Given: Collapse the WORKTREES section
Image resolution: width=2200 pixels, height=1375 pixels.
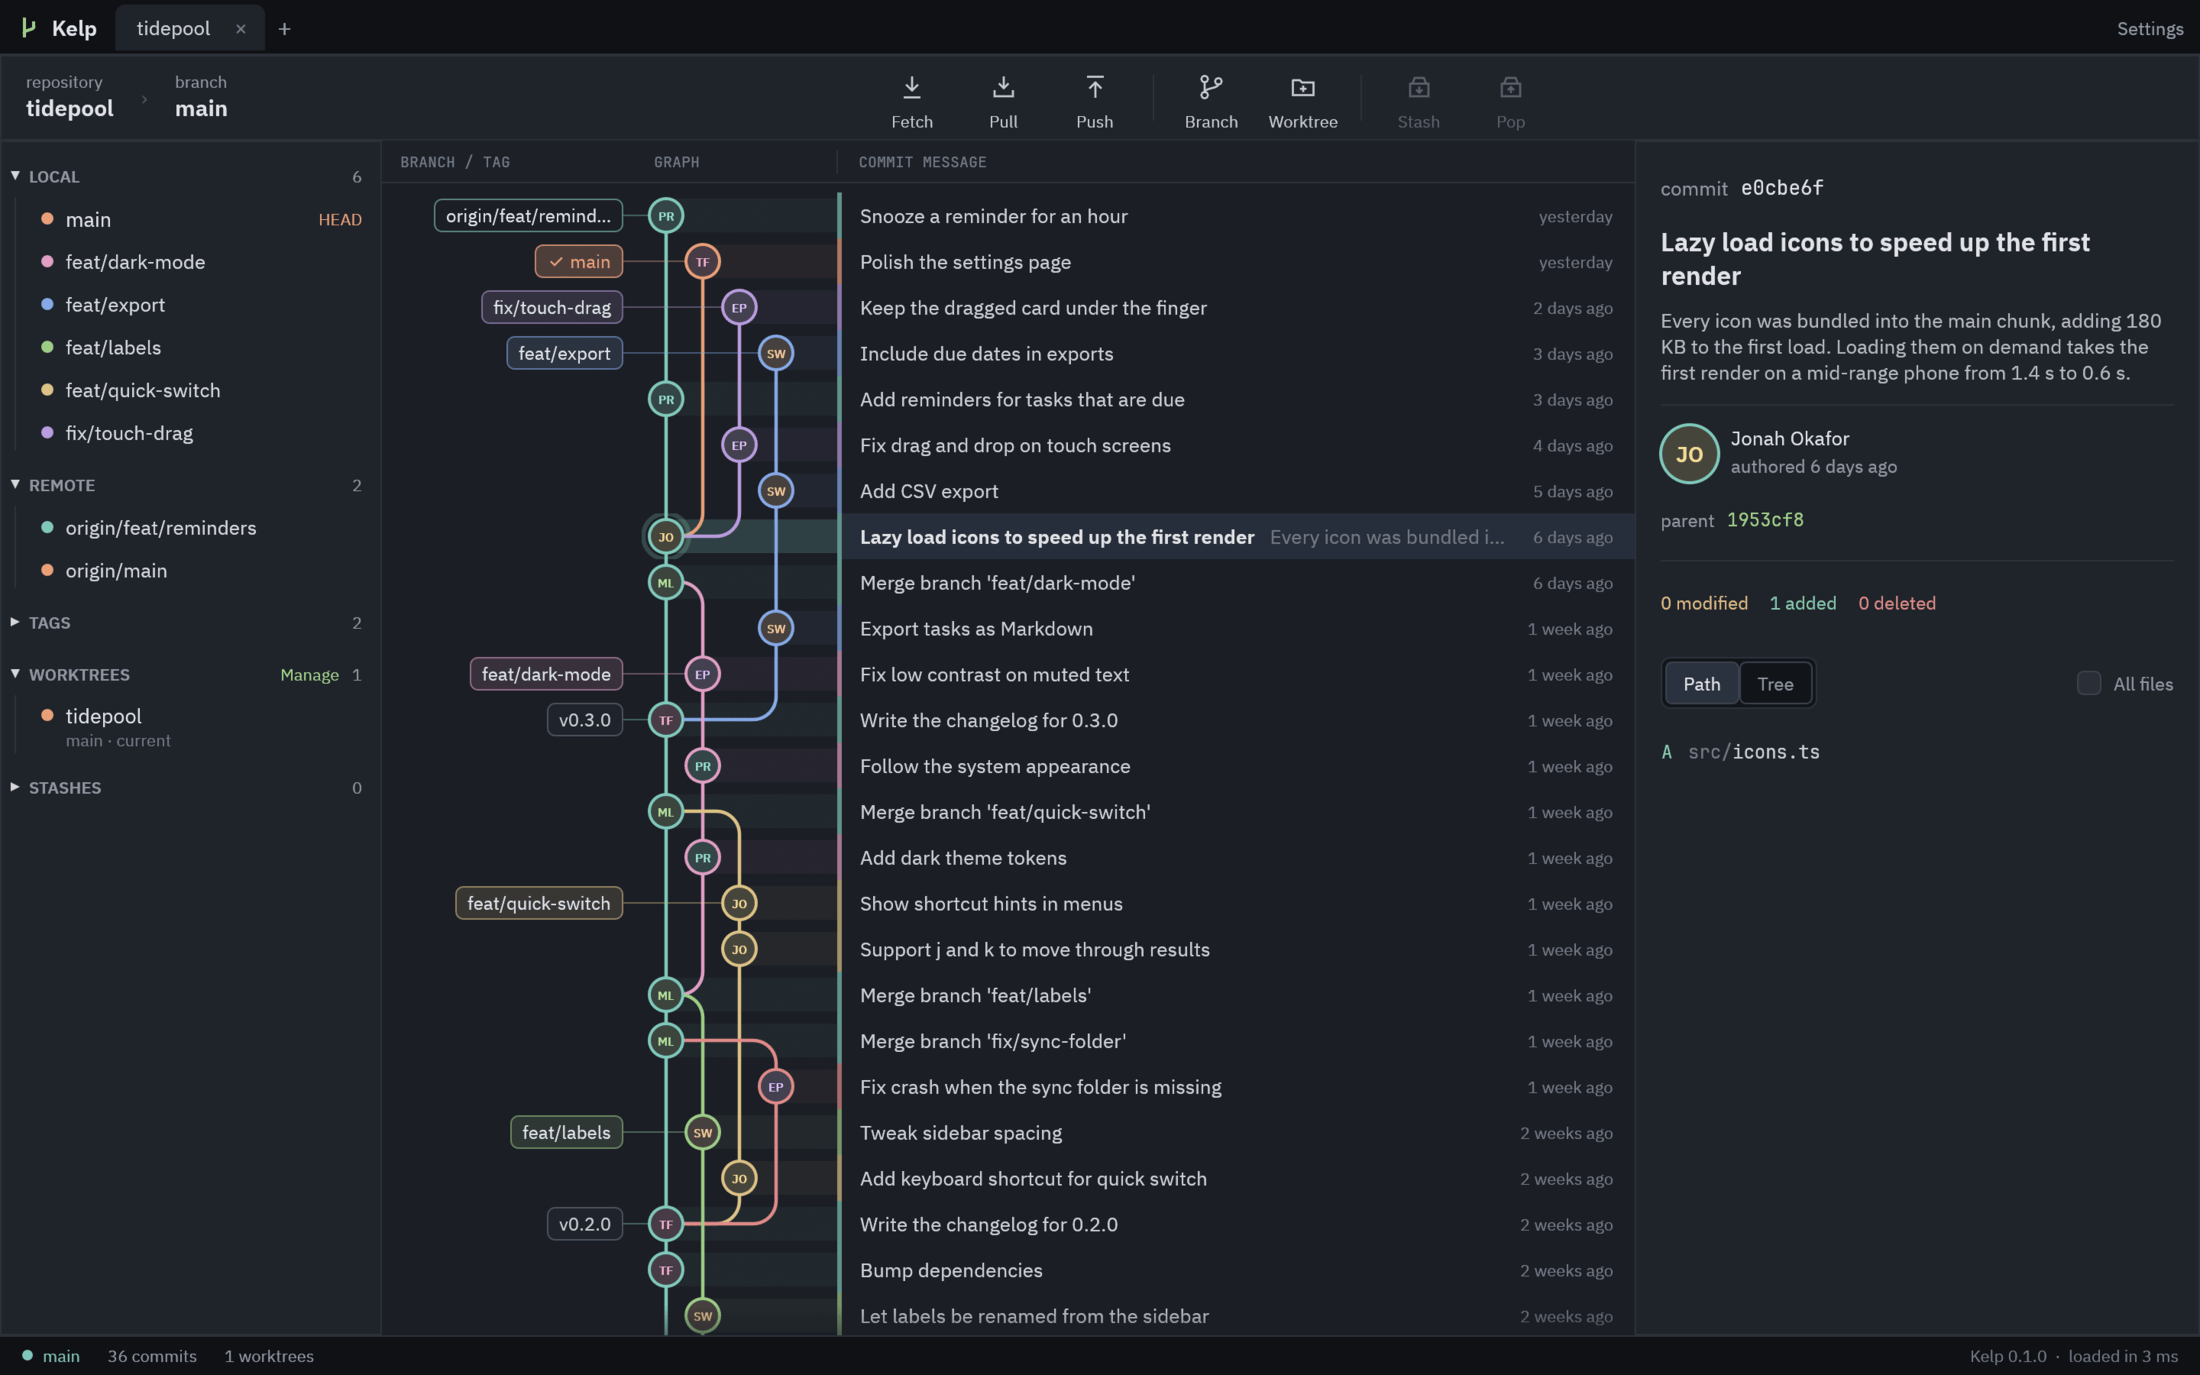Looking at the screenshot, I should coord(15,674).
